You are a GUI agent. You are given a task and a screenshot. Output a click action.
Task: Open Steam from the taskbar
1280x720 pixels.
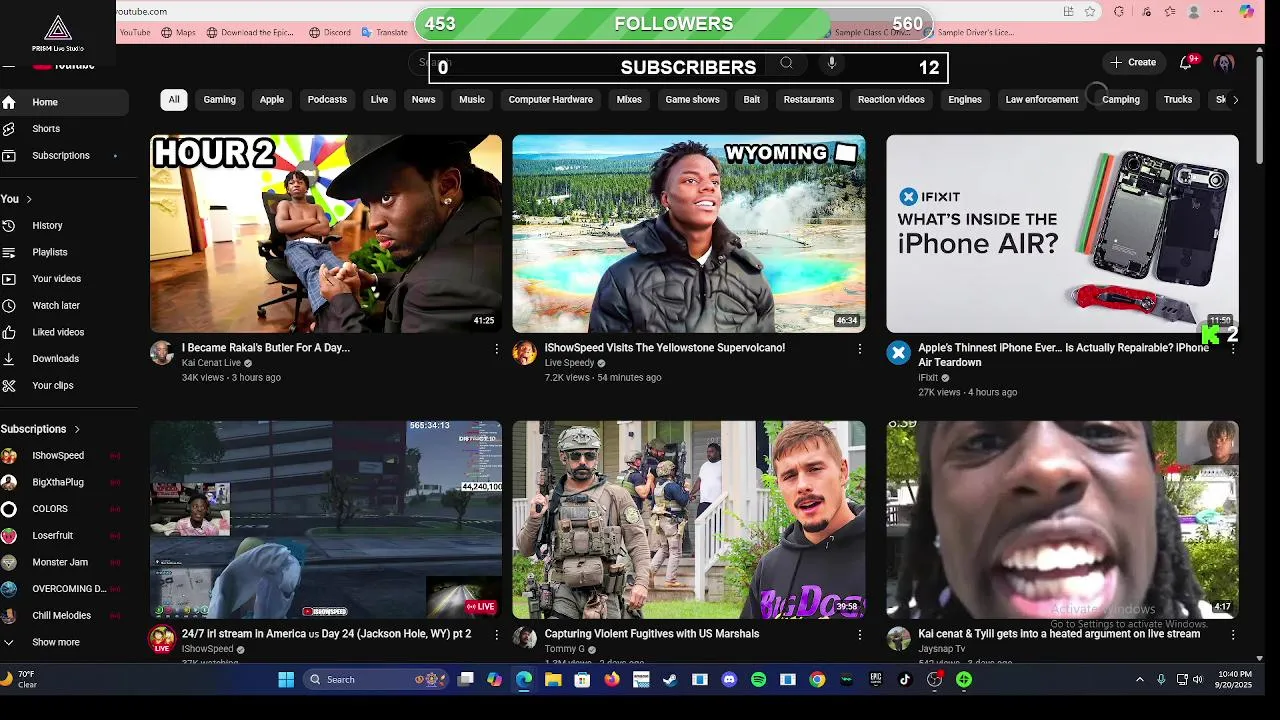(x=670, y=680)
